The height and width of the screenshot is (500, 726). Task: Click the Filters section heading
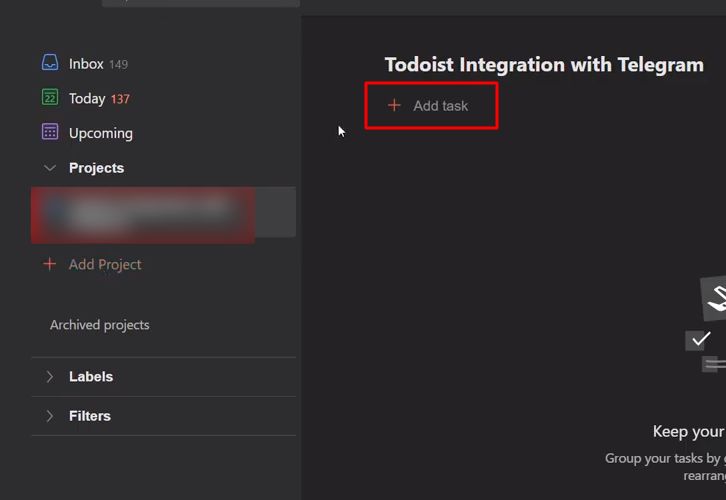pos(90,416)
